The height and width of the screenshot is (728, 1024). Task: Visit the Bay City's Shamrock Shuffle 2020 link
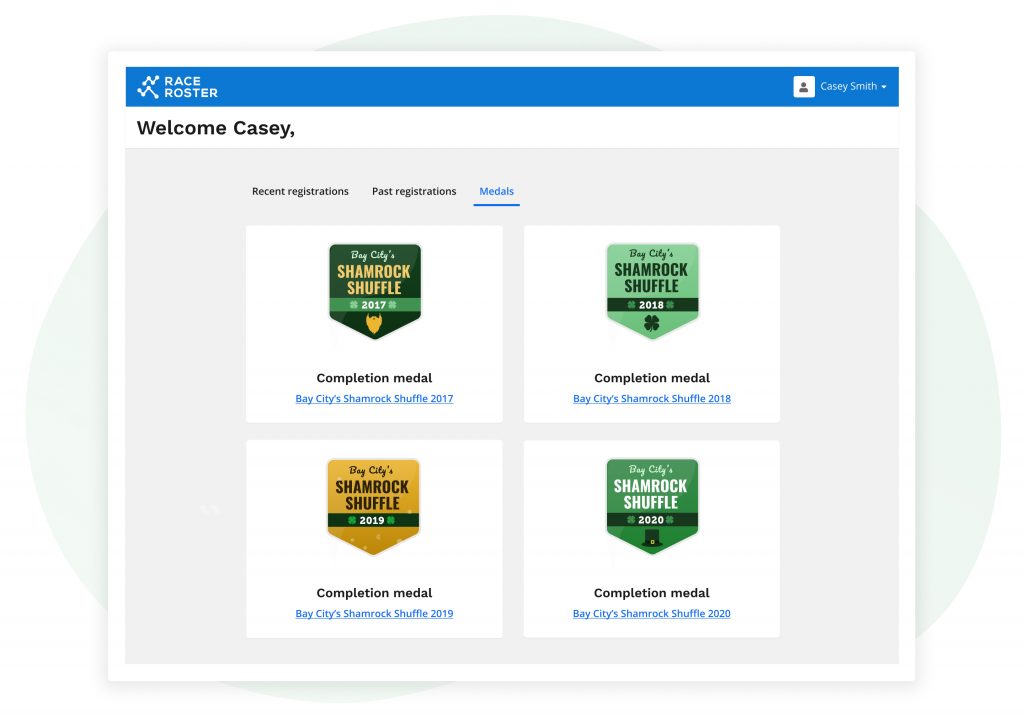tap(652, 614)
